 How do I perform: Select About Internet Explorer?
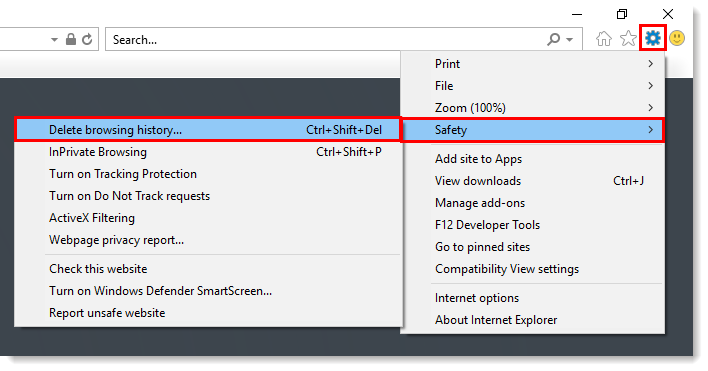[x=533, y=320]
